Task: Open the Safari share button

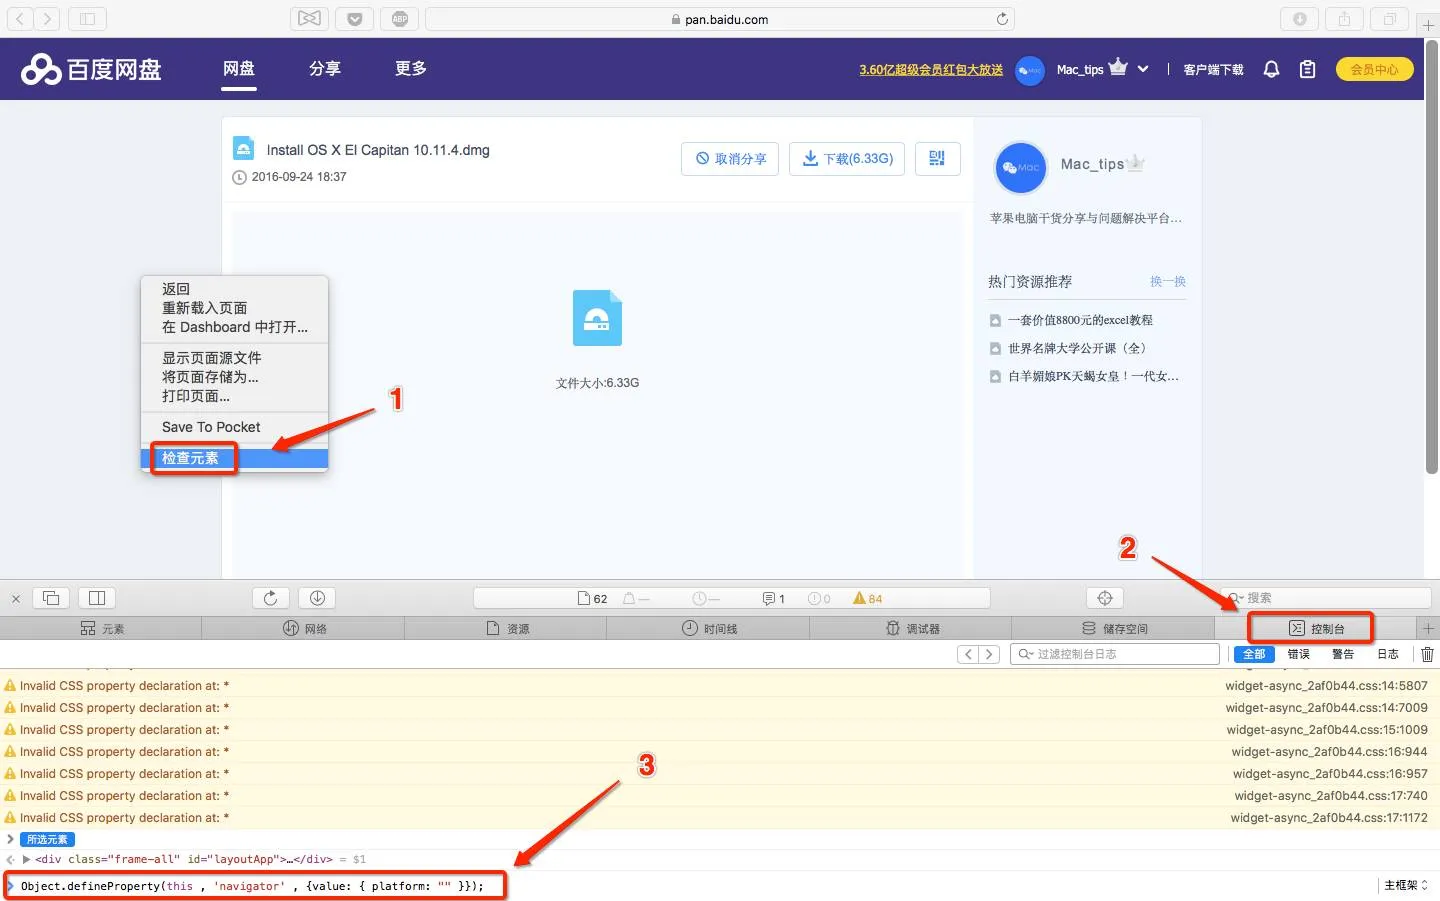Action: tap(1344, 19)
